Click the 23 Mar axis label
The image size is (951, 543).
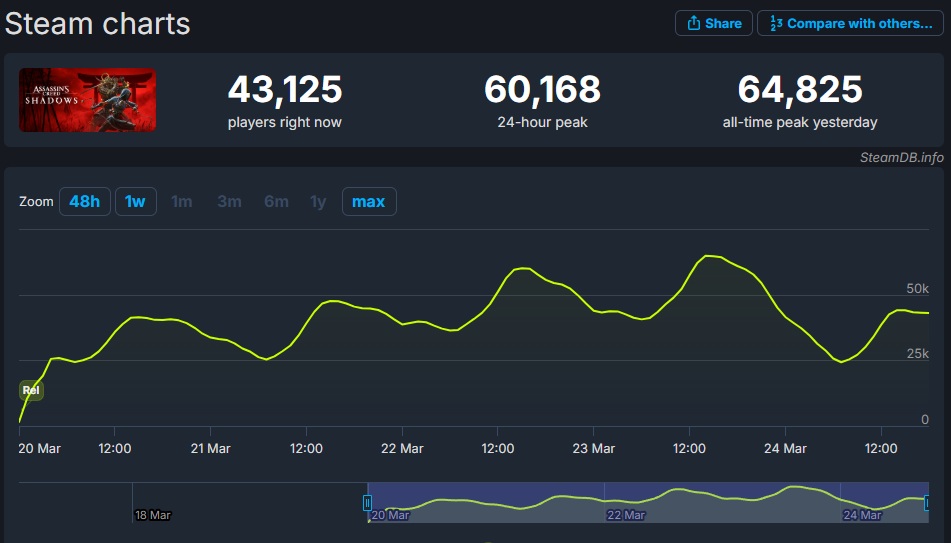594,448
